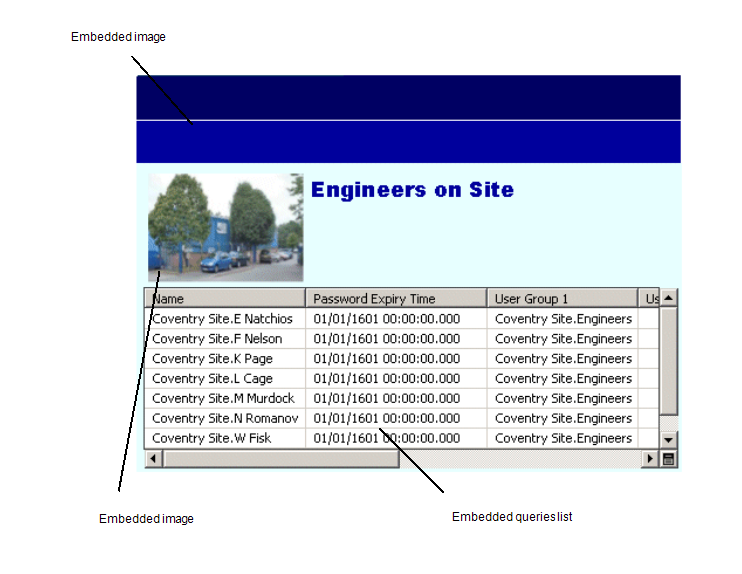Select the Coventry Site.L Cage name cell
The image size is (742, 574).
(x=225, y=378)
